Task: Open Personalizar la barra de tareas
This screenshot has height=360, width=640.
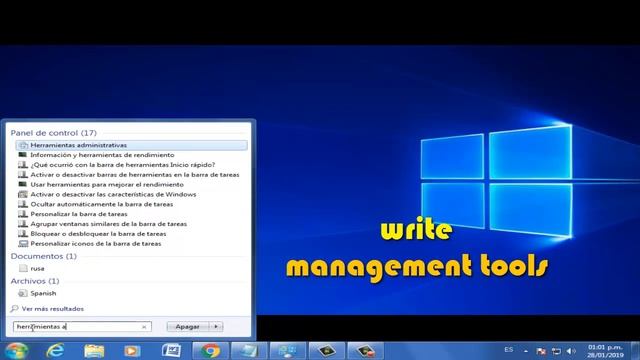Action: [x=79, y=214]
